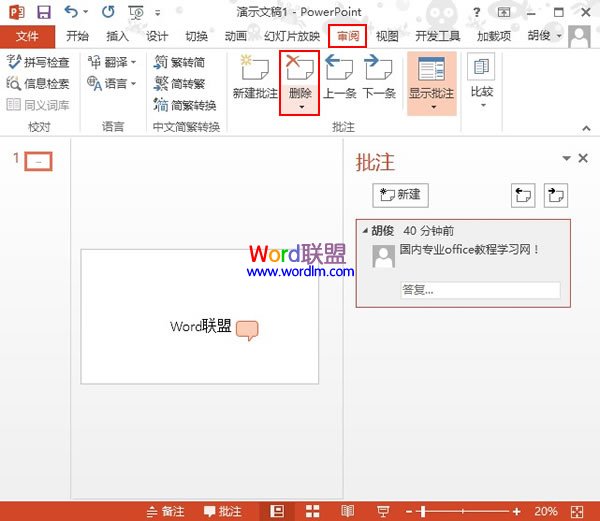Expand the 删除 dropdown arrow
The width and height of the screenshot is (600, 521).
point(302,107)
